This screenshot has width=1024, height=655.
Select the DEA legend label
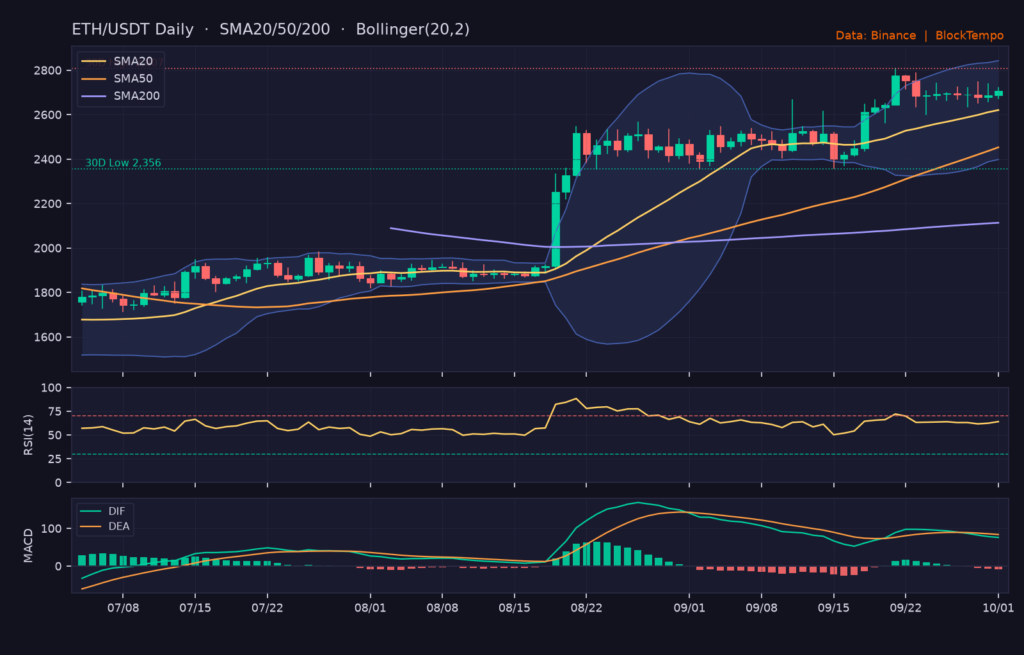119,526
